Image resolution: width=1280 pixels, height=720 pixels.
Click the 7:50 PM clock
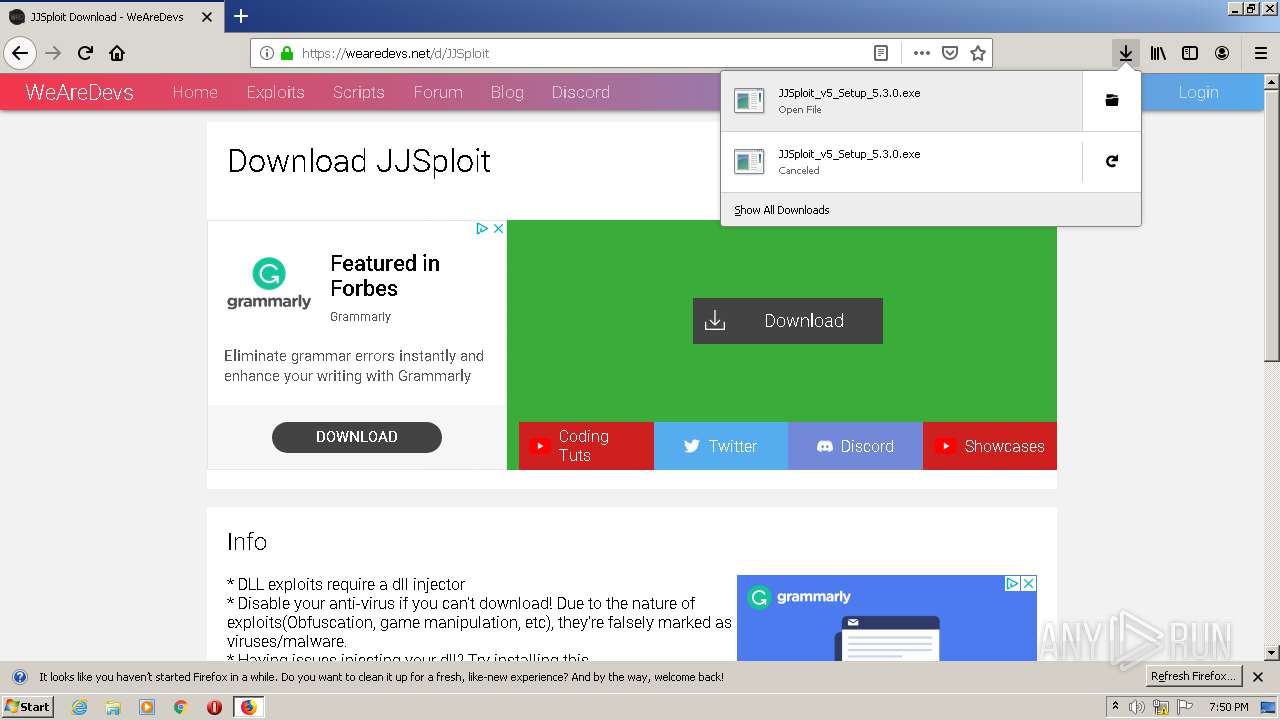pyautogui.click(x=1229, y=707)
